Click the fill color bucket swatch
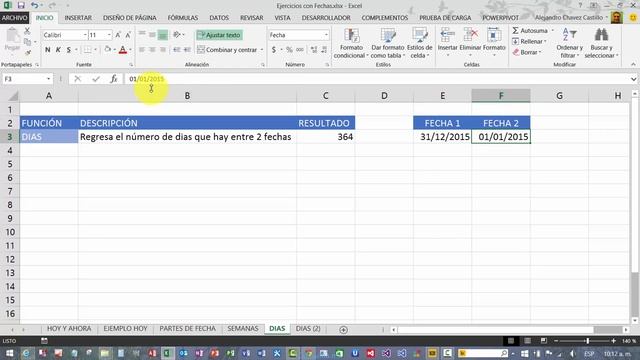This screenshot has width=640, height=360. [x=107, y=50]
